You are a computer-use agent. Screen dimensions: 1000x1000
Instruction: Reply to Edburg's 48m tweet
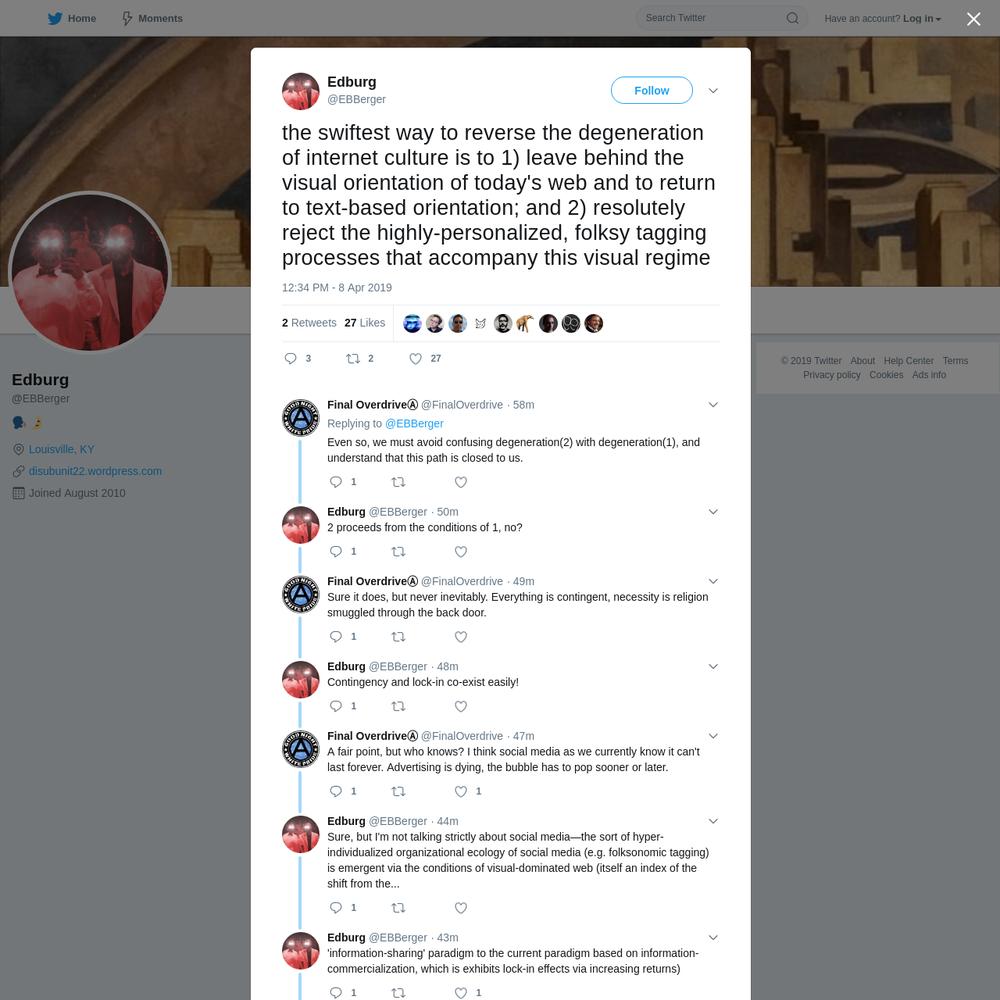pyautogui.click(x=335, y=706)
